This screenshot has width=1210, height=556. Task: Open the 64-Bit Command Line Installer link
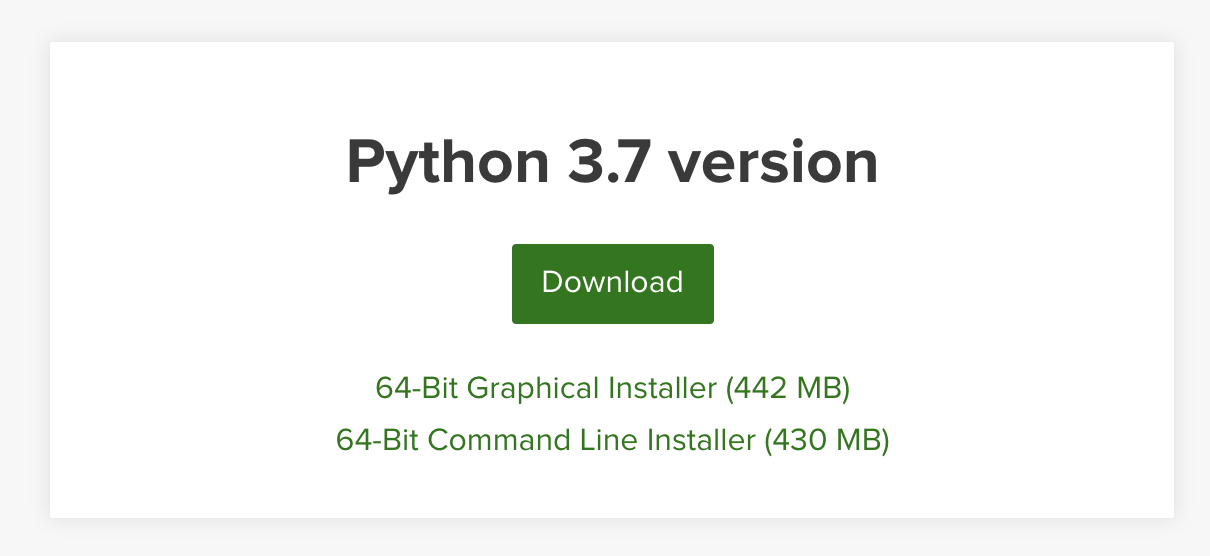click(612, 440)
